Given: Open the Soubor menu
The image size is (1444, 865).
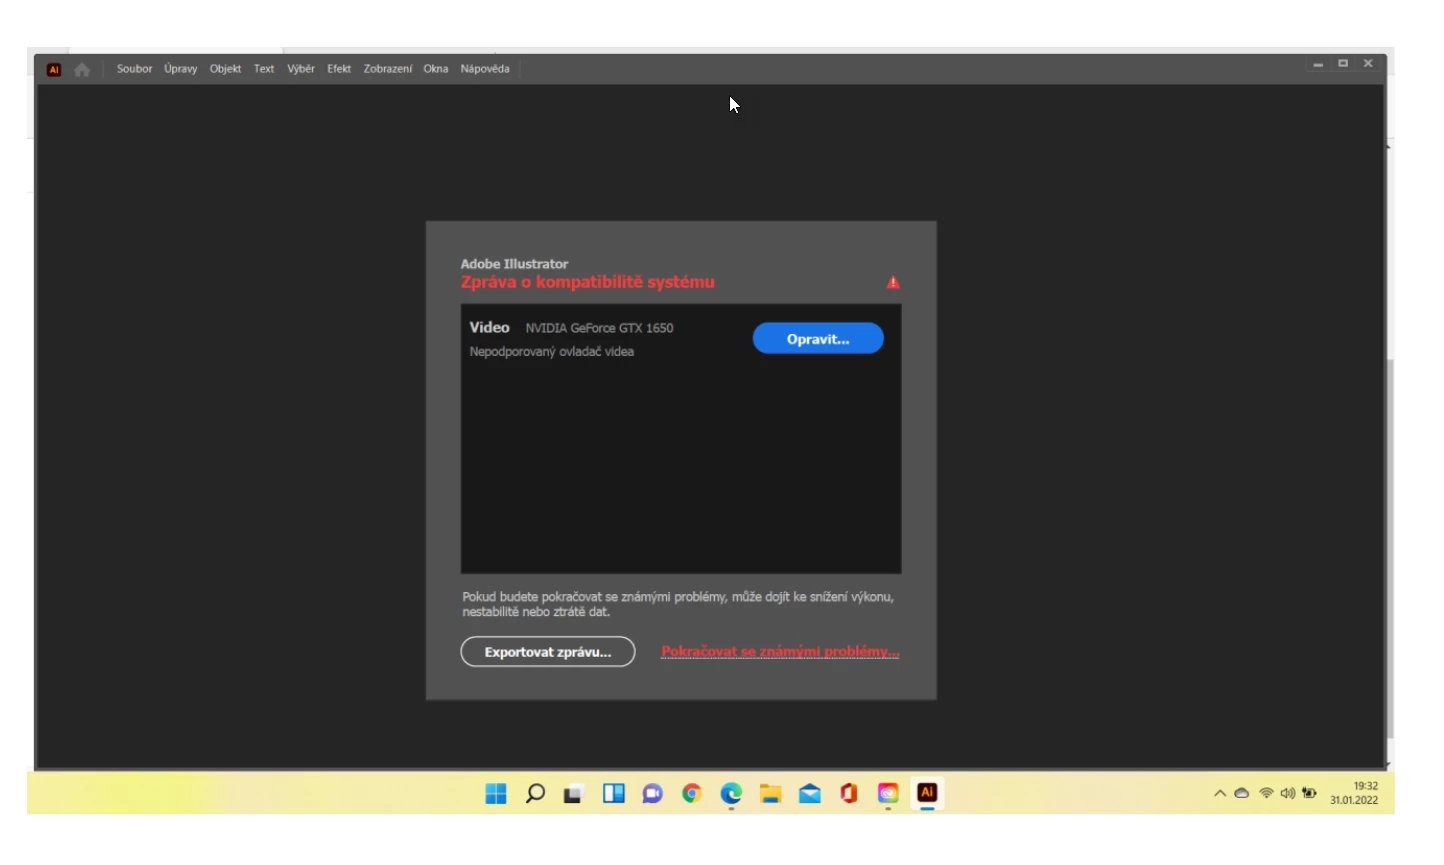Looking at the screenshot, I should [134, 69].
